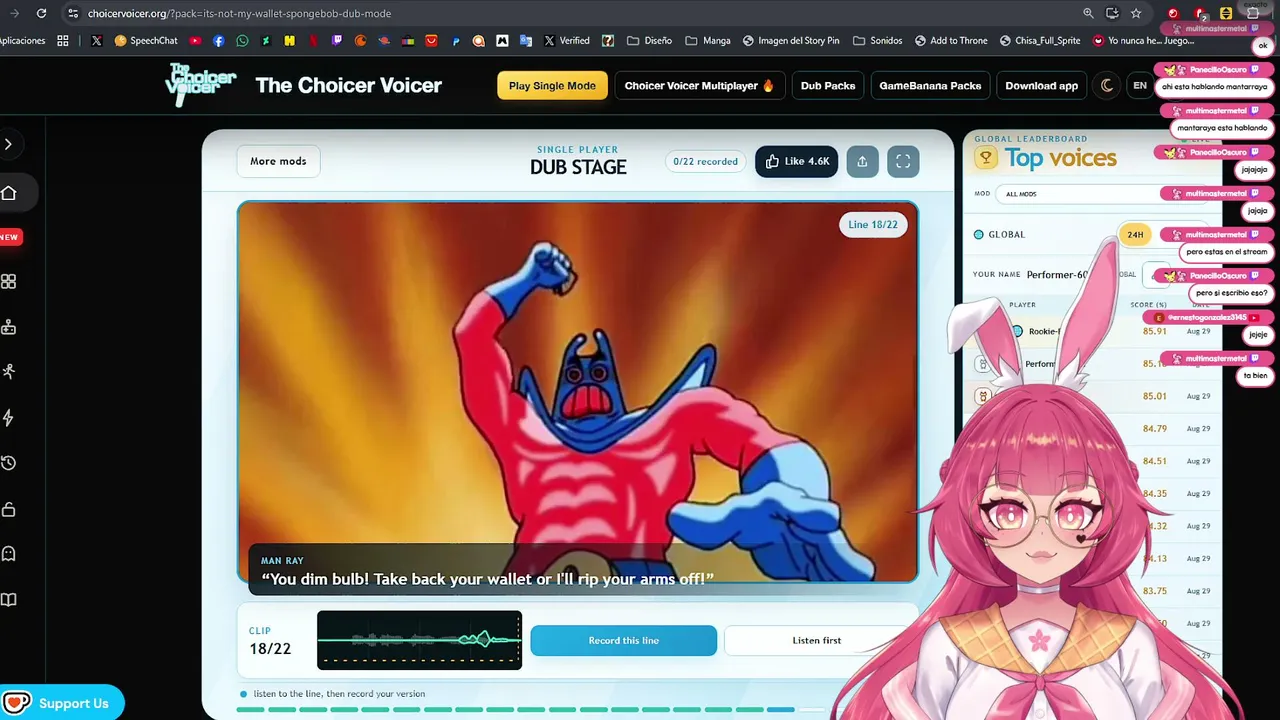Click the trophy icon beside Top voices
The height and width of the screenshot is (720, 1280).
[x=986, y=158]
